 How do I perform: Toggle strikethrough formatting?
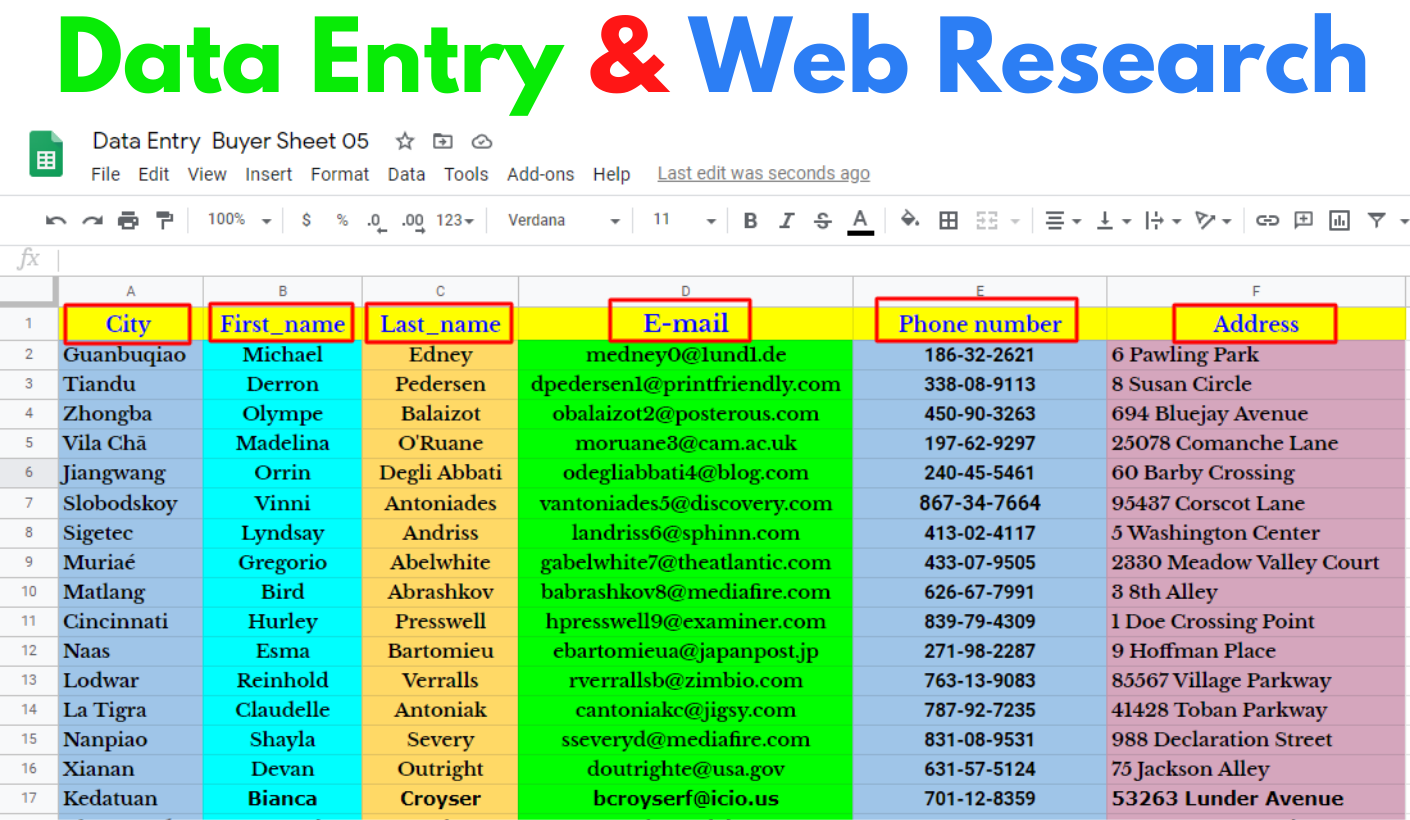coord(822,220)
